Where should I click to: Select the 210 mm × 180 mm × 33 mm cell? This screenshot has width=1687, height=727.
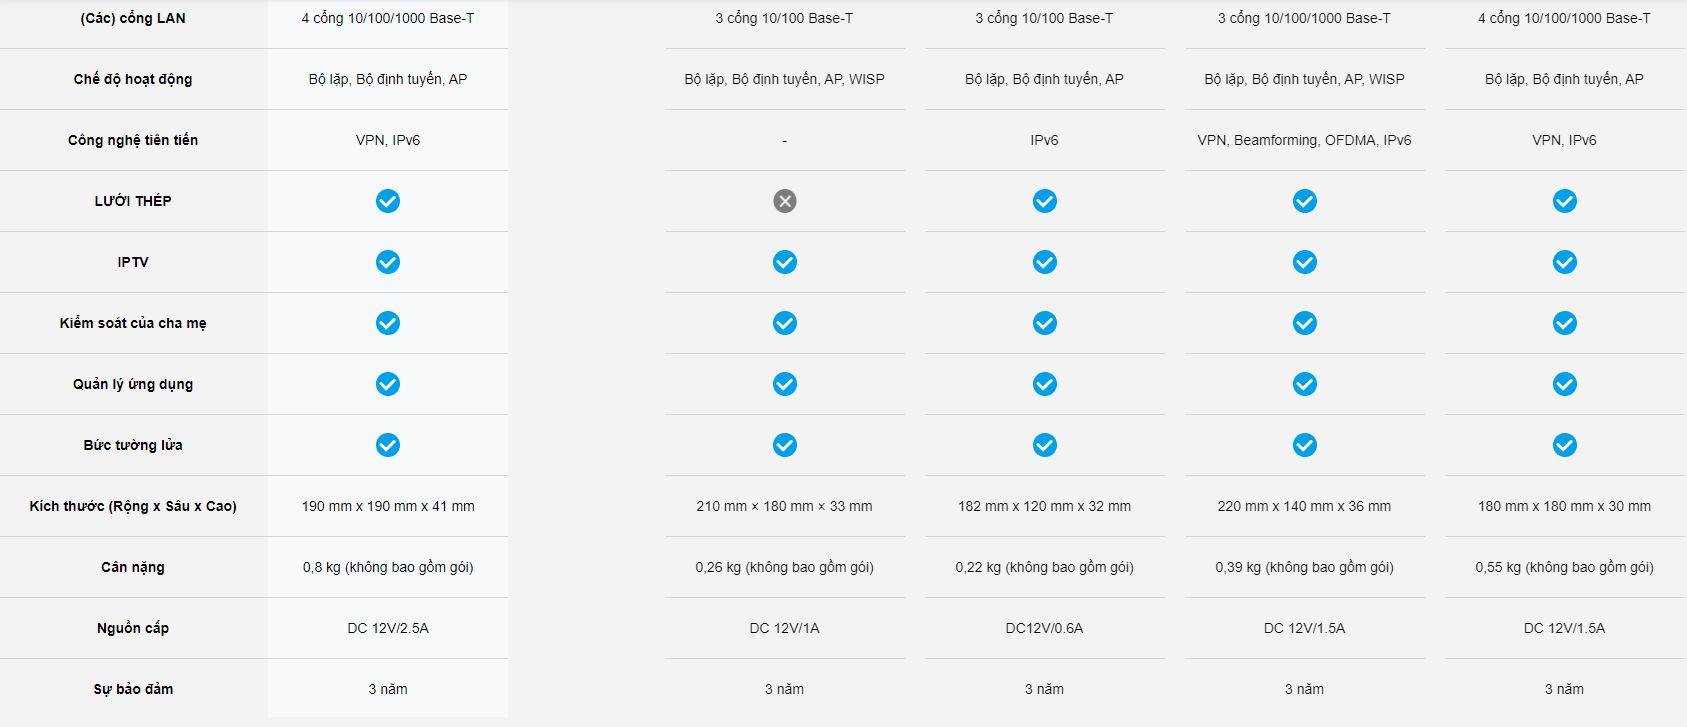pyautogui.click(x=785, y=506)
